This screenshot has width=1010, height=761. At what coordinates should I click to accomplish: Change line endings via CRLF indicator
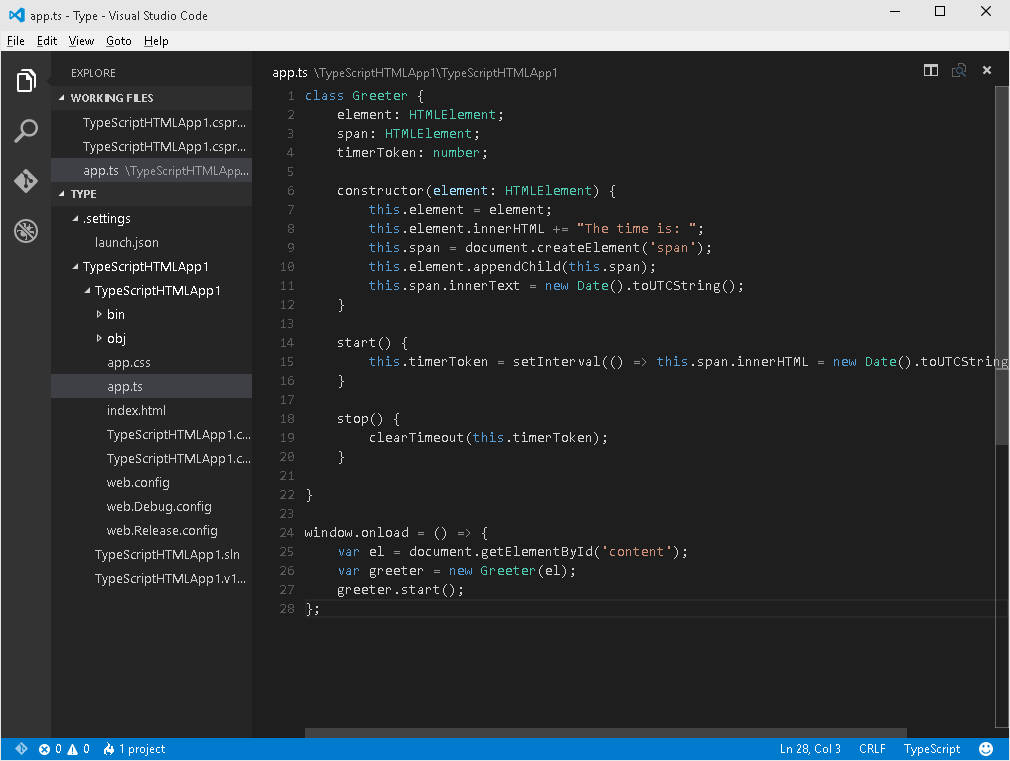coord(872,749)
